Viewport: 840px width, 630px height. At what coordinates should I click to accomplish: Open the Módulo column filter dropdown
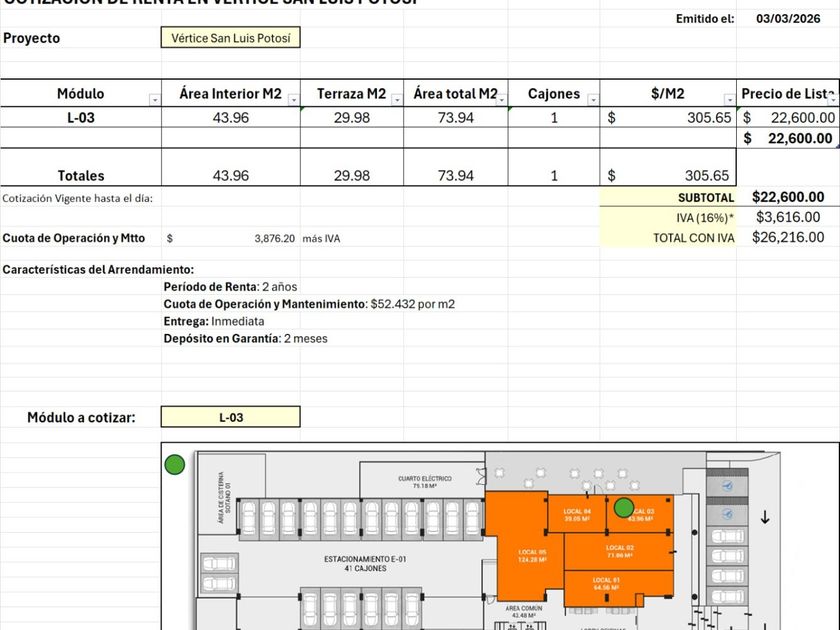point(155,100)
